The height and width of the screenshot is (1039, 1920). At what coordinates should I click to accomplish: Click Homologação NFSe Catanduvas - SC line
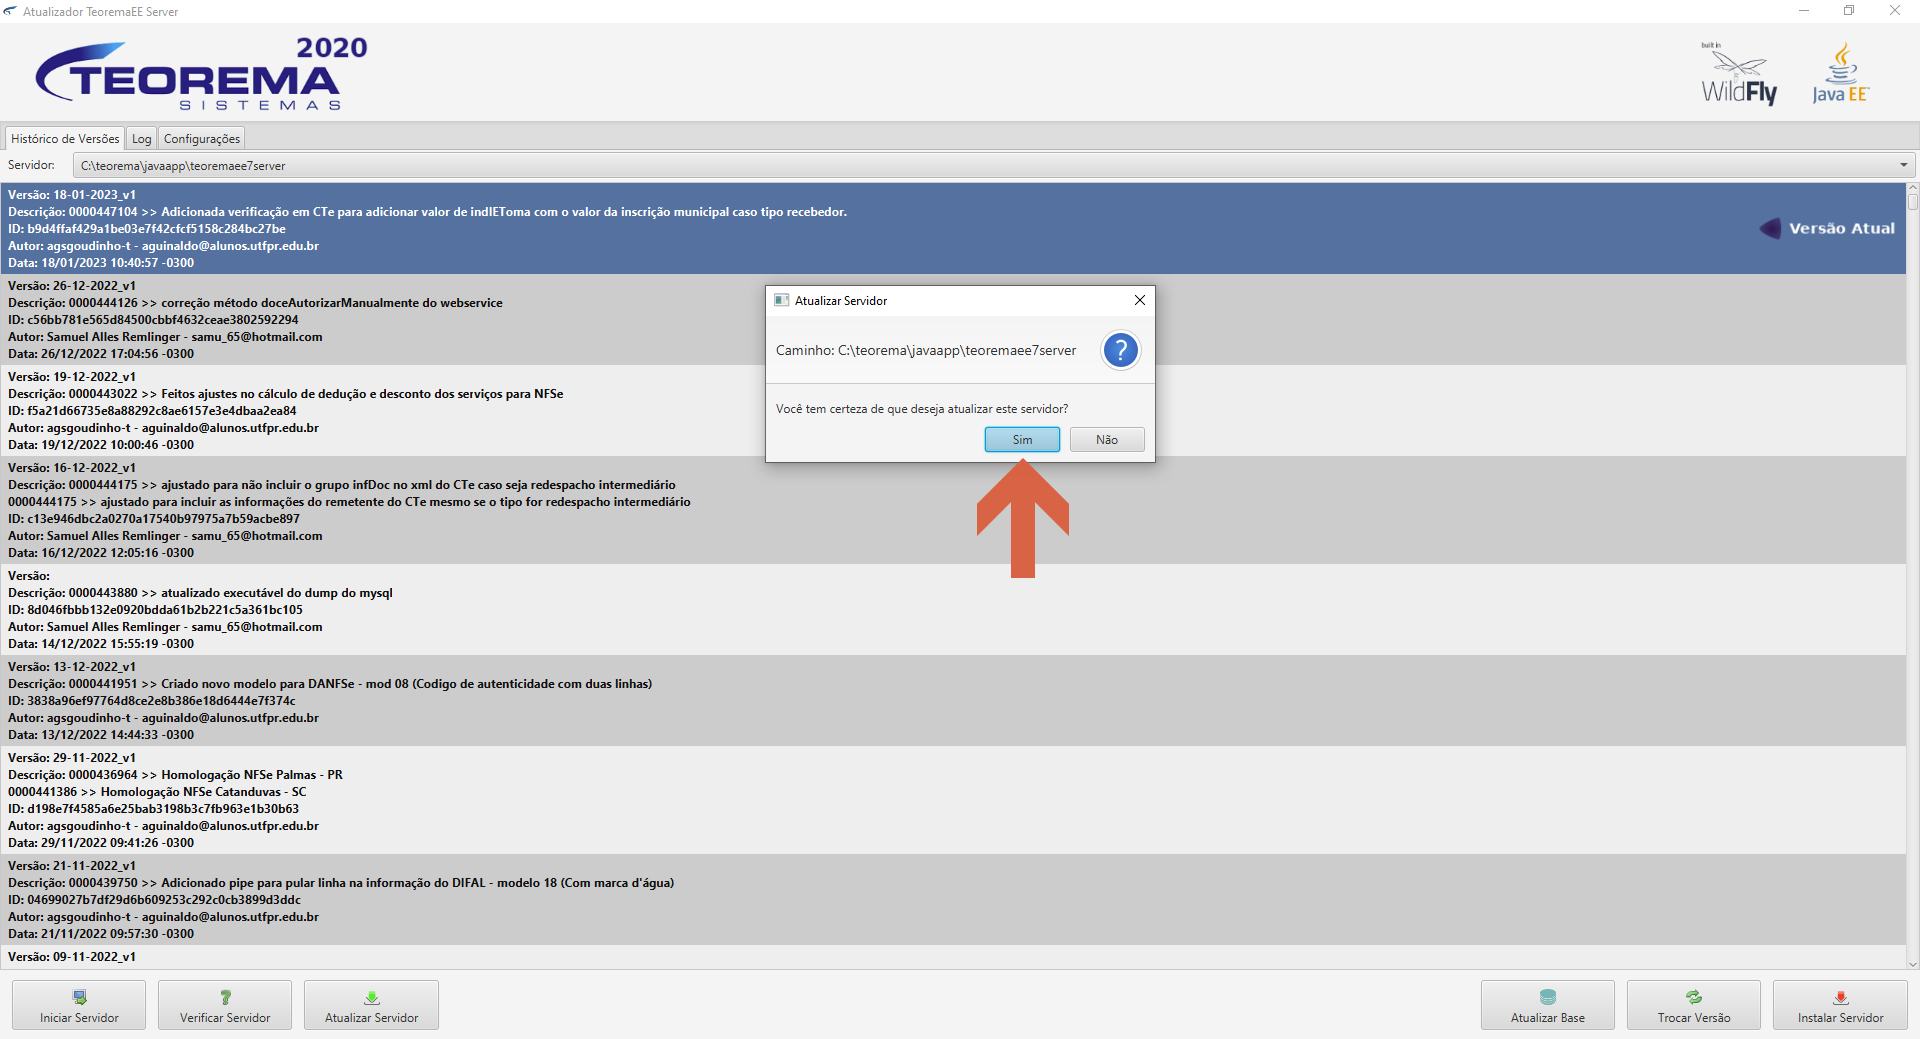[x=157, y=792]
